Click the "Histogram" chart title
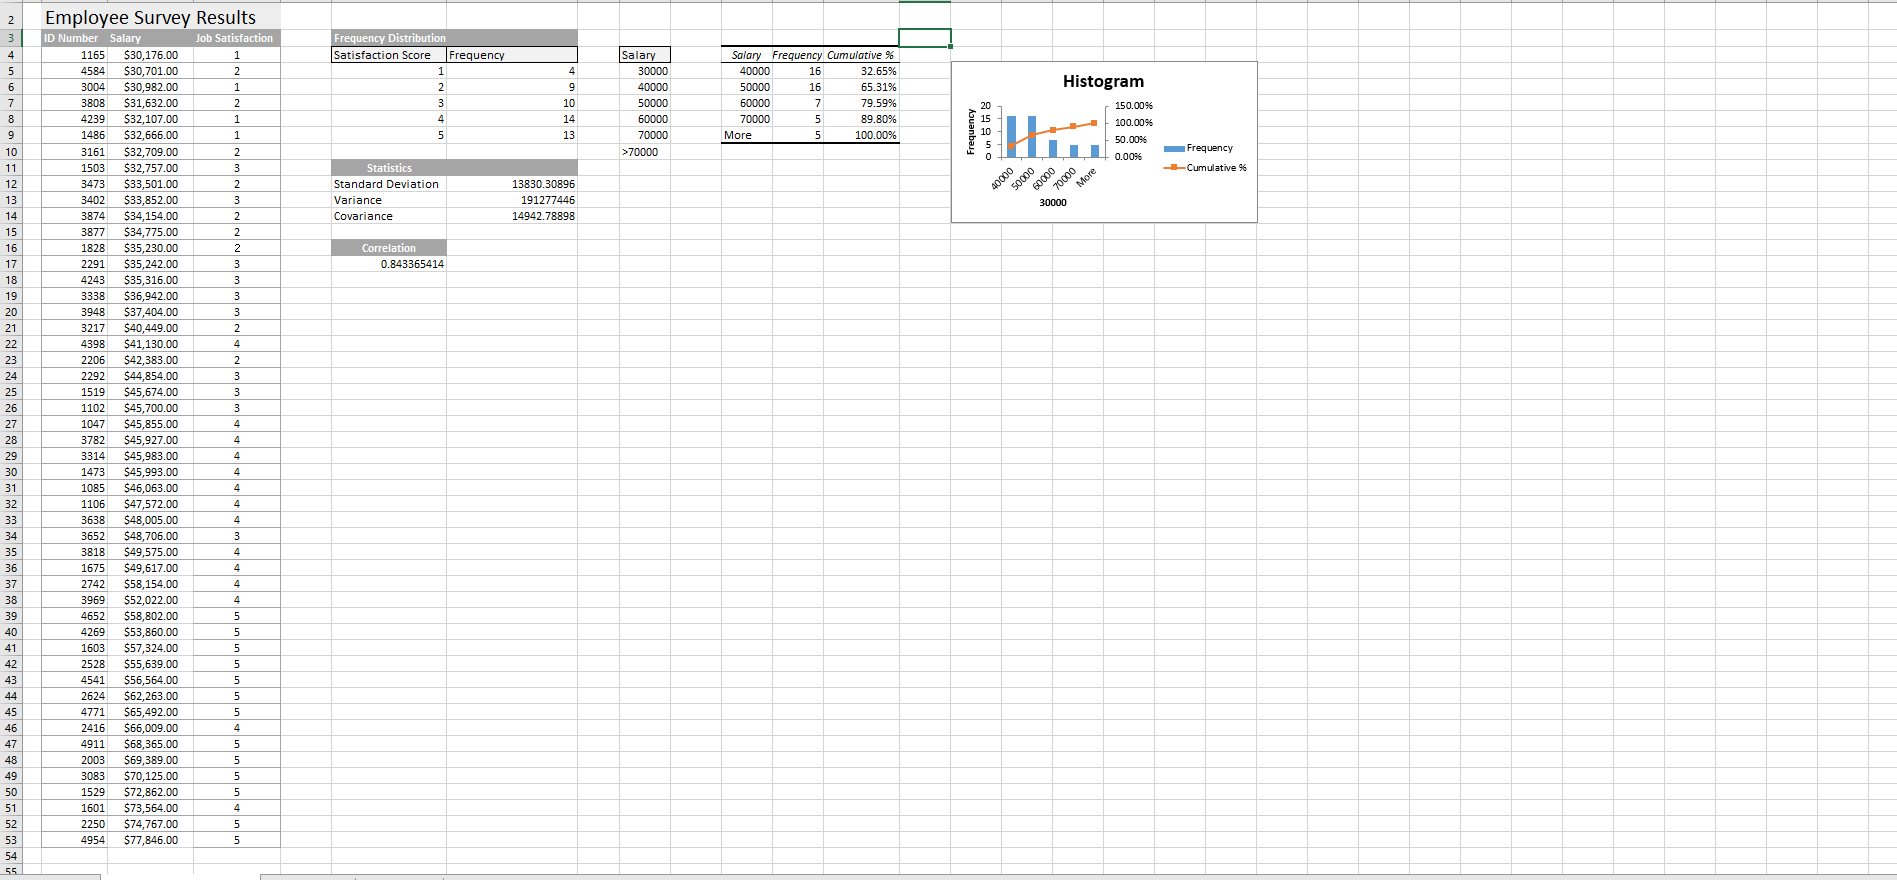Image resolution: width=1897 pixels, height=880 pixels. tap(1103, 81)
